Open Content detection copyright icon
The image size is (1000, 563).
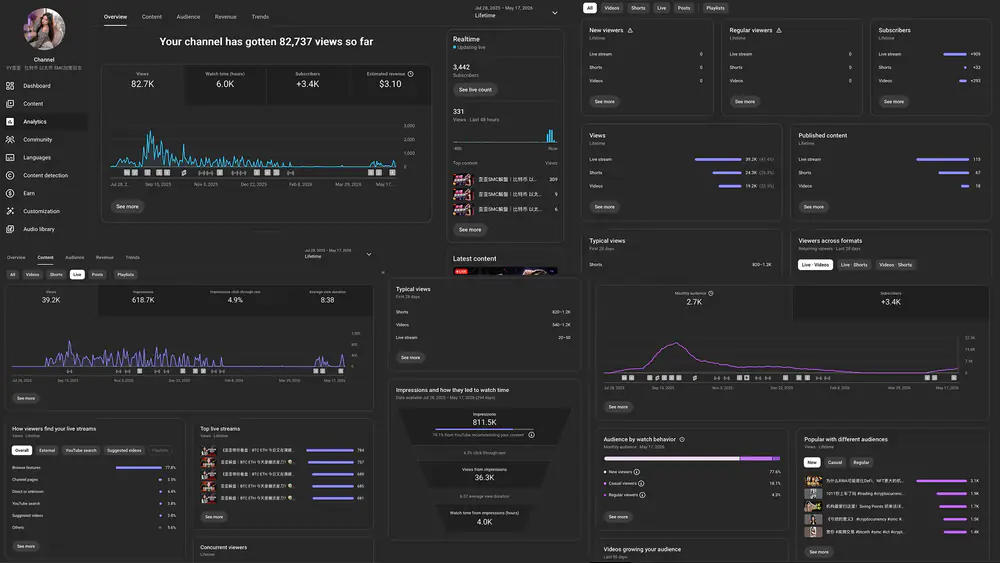[10, 175]
